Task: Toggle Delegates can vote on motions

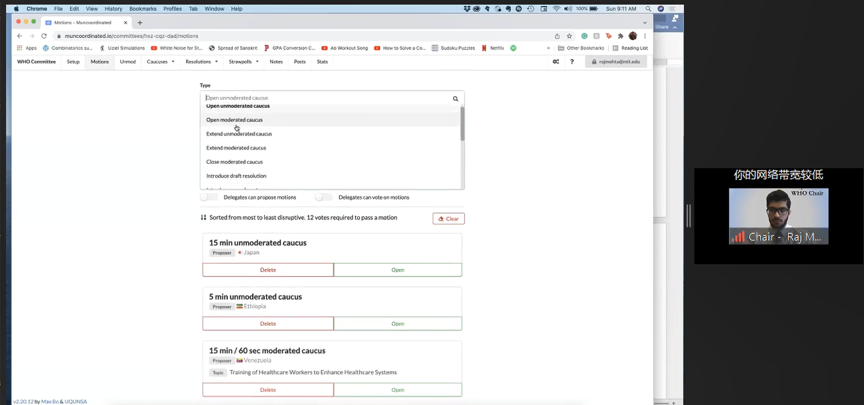Action: pos(323,197)
